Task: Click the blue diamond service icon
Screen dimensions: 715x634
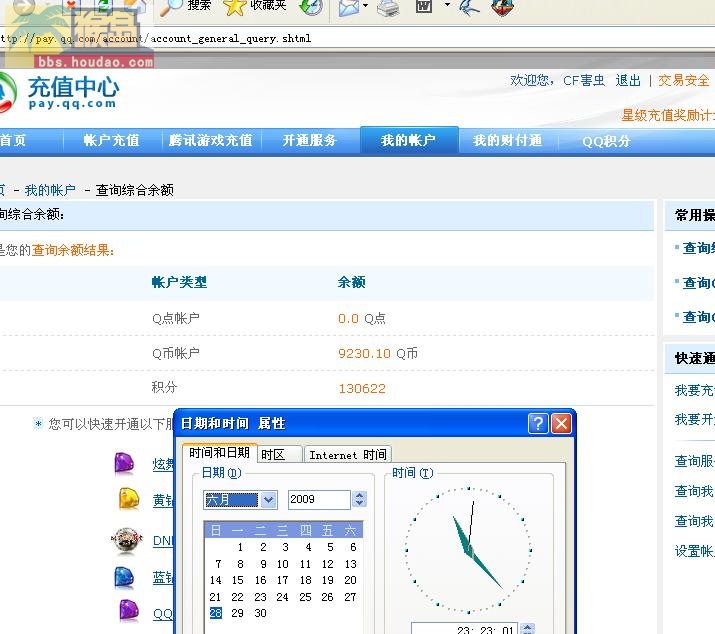Action: pos(124,577)
